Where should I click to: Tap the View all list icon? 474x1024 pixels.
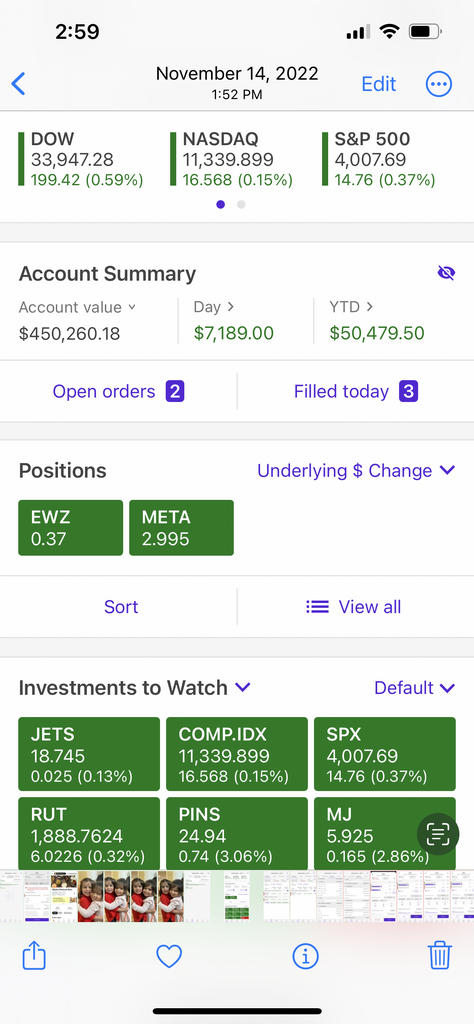click(317, 607)
